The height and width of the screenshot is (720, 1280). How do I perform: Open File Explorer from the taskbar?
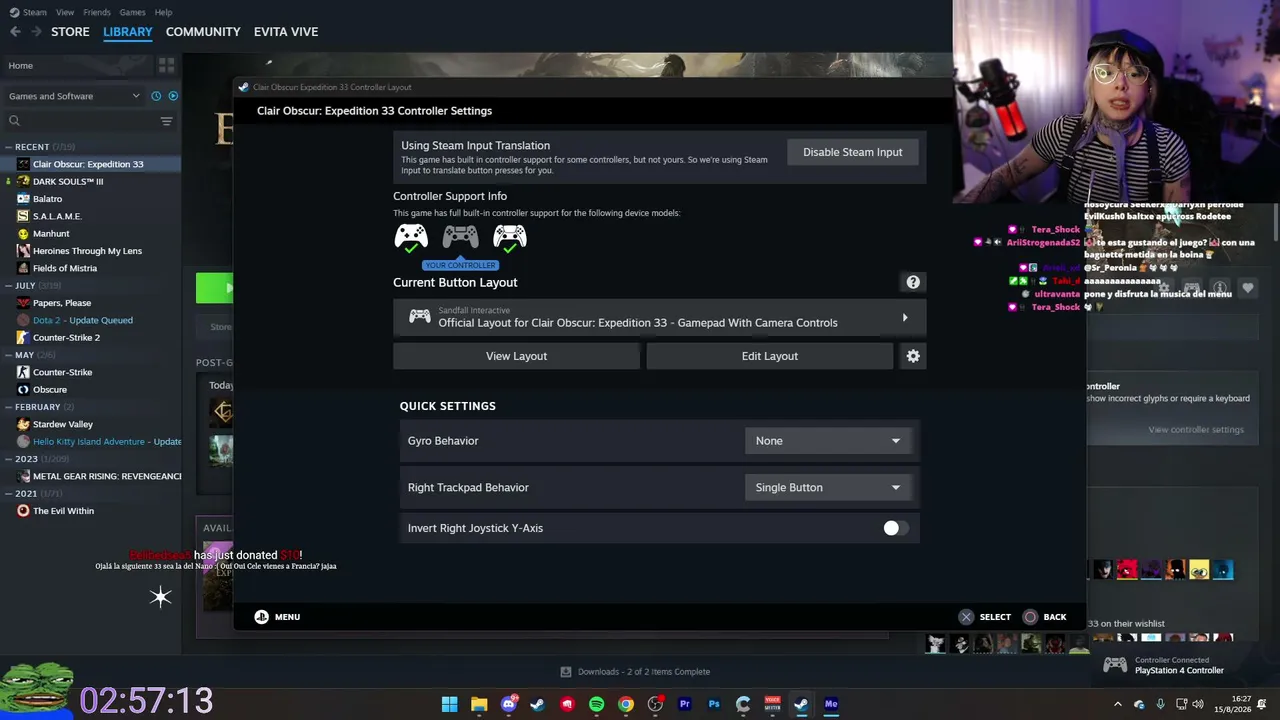(x=479, y=704)
